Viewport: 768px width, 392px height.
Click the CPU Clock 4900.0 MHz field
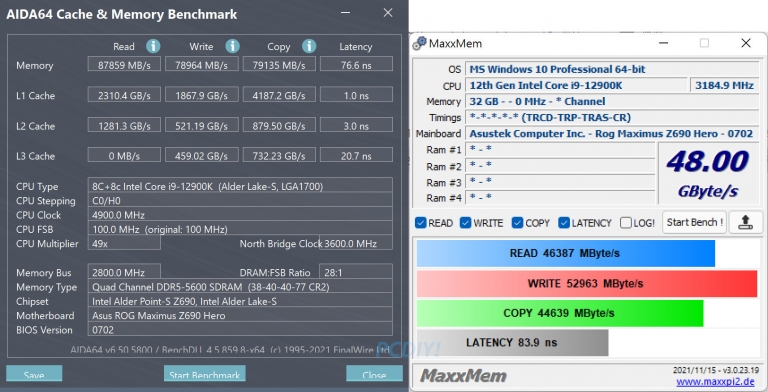(240, 214)
